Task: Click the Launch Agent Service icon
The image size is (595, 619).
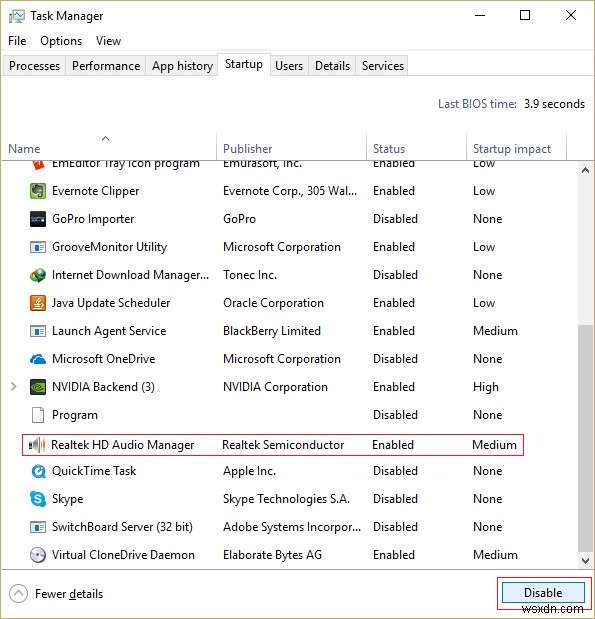Action: (38, 331)
